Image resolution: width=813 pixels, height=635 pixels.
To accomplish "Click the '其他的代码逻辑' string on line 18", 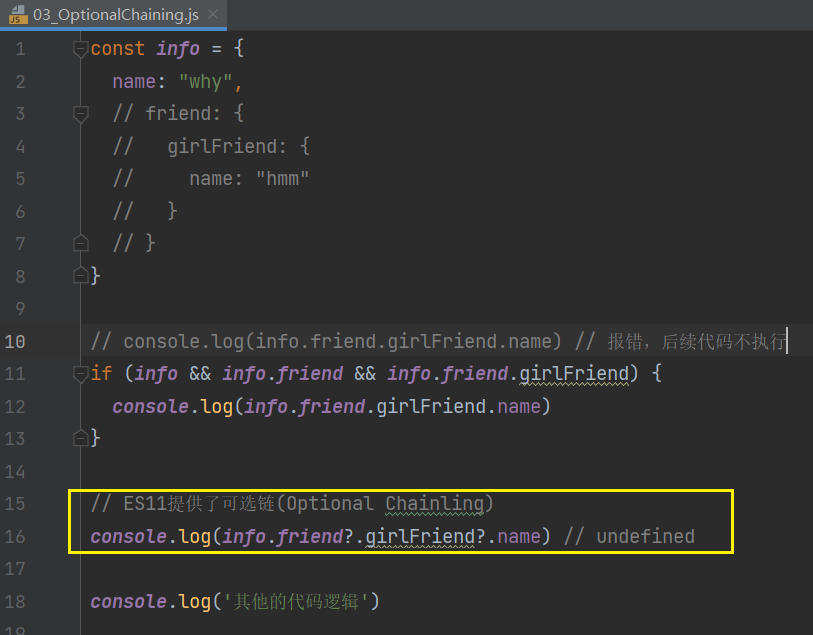I will 296,601.
